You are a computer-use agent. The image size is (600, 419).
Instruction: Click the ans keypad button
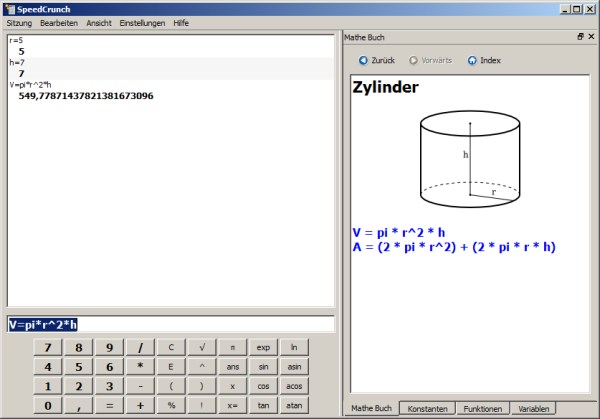pos(233,367)
